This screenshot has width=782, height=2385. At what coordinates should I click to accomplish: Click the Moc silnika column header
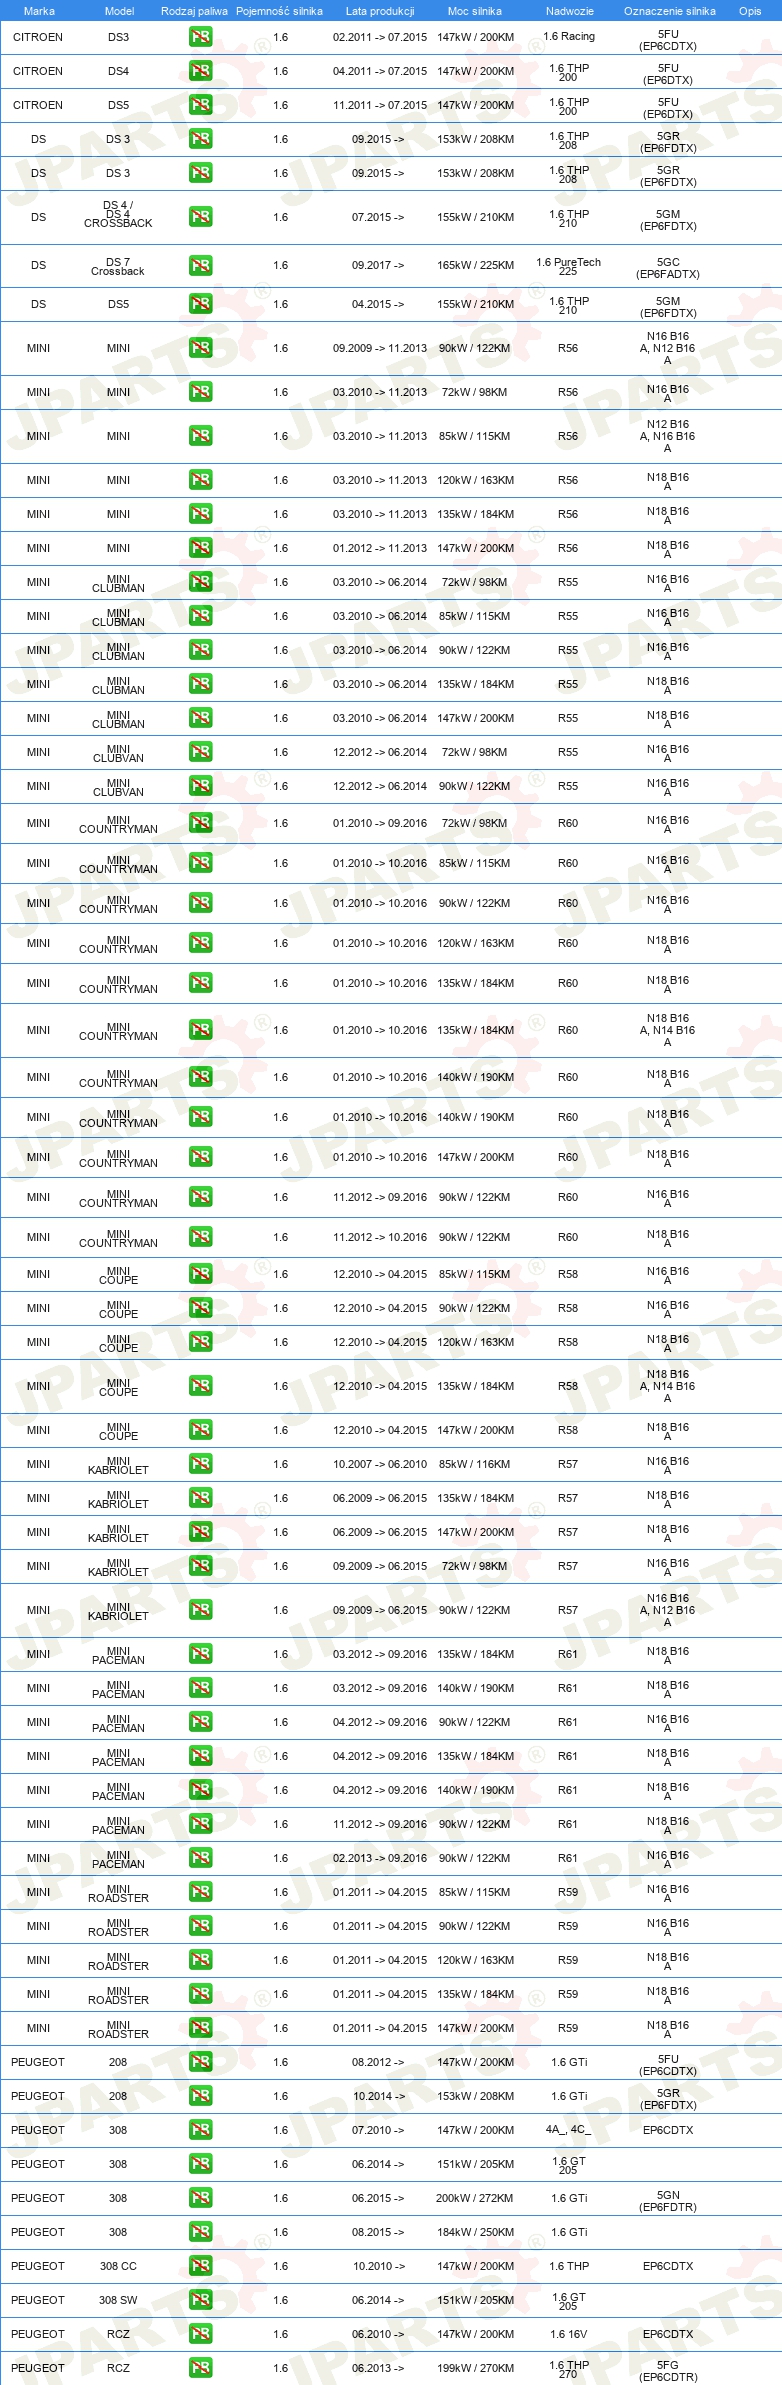(x=475, y=11)
